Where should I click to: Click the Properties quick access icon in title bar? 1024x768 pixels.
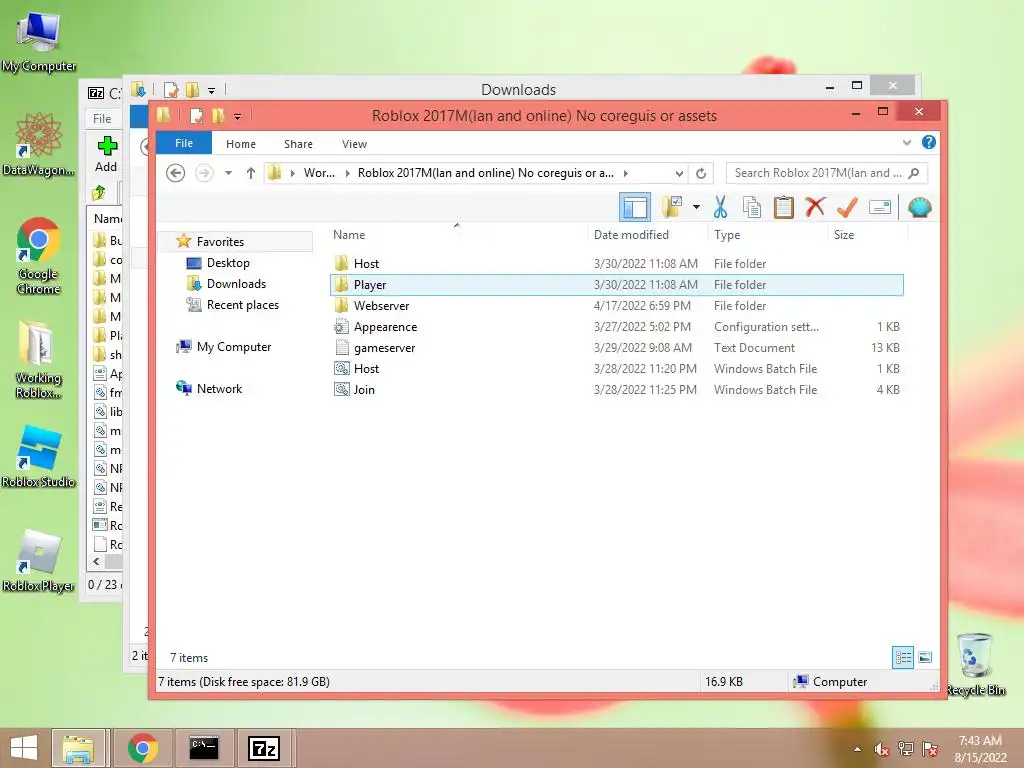point(196,116)
